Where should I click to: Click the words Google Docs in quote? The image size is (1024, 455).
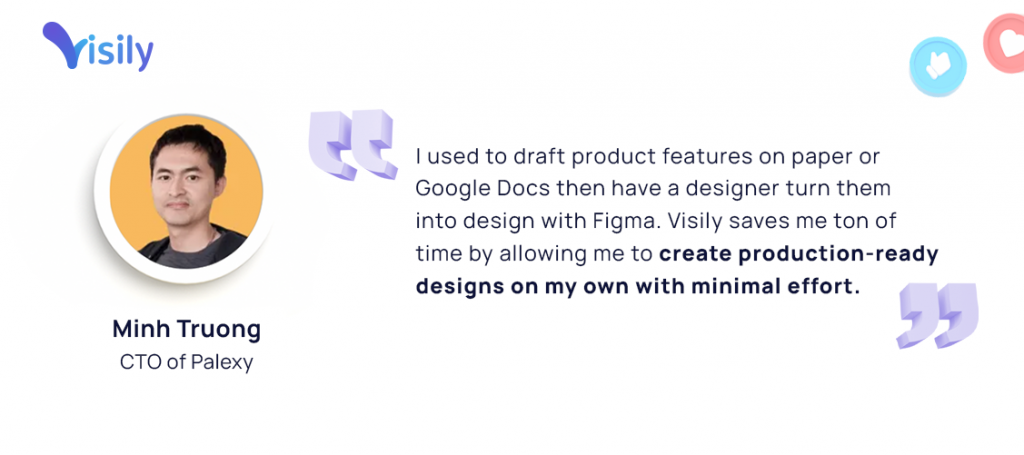[x=482, y=189]
